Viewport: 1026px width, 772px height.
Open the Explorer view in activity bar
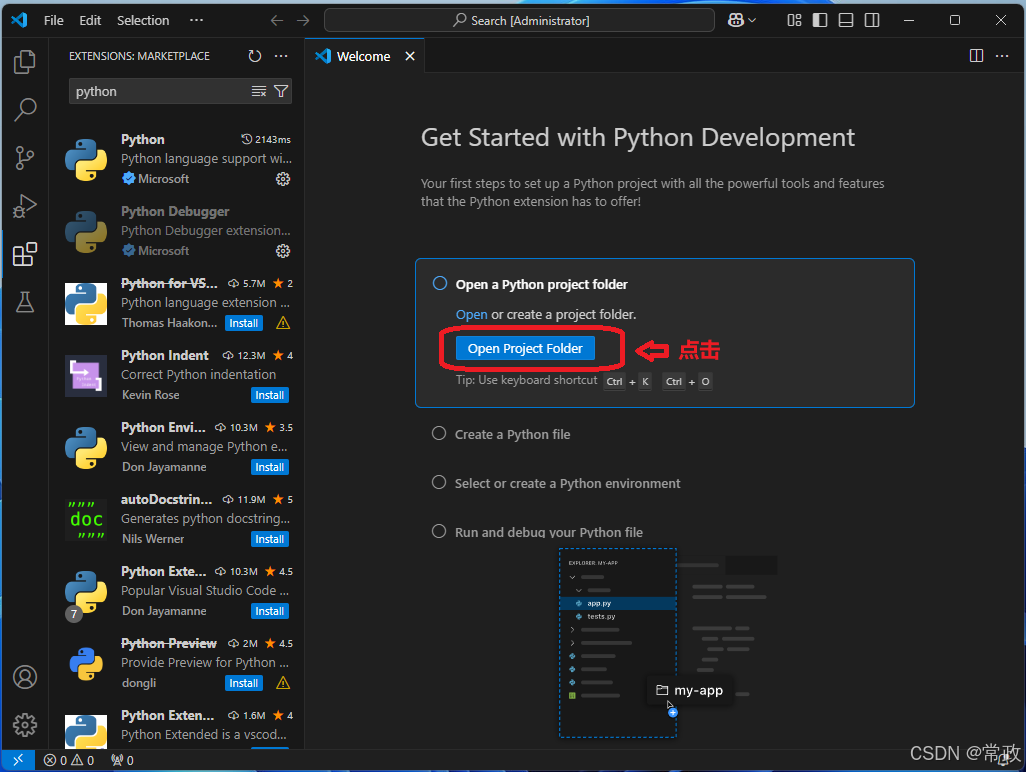coord(25,62)
